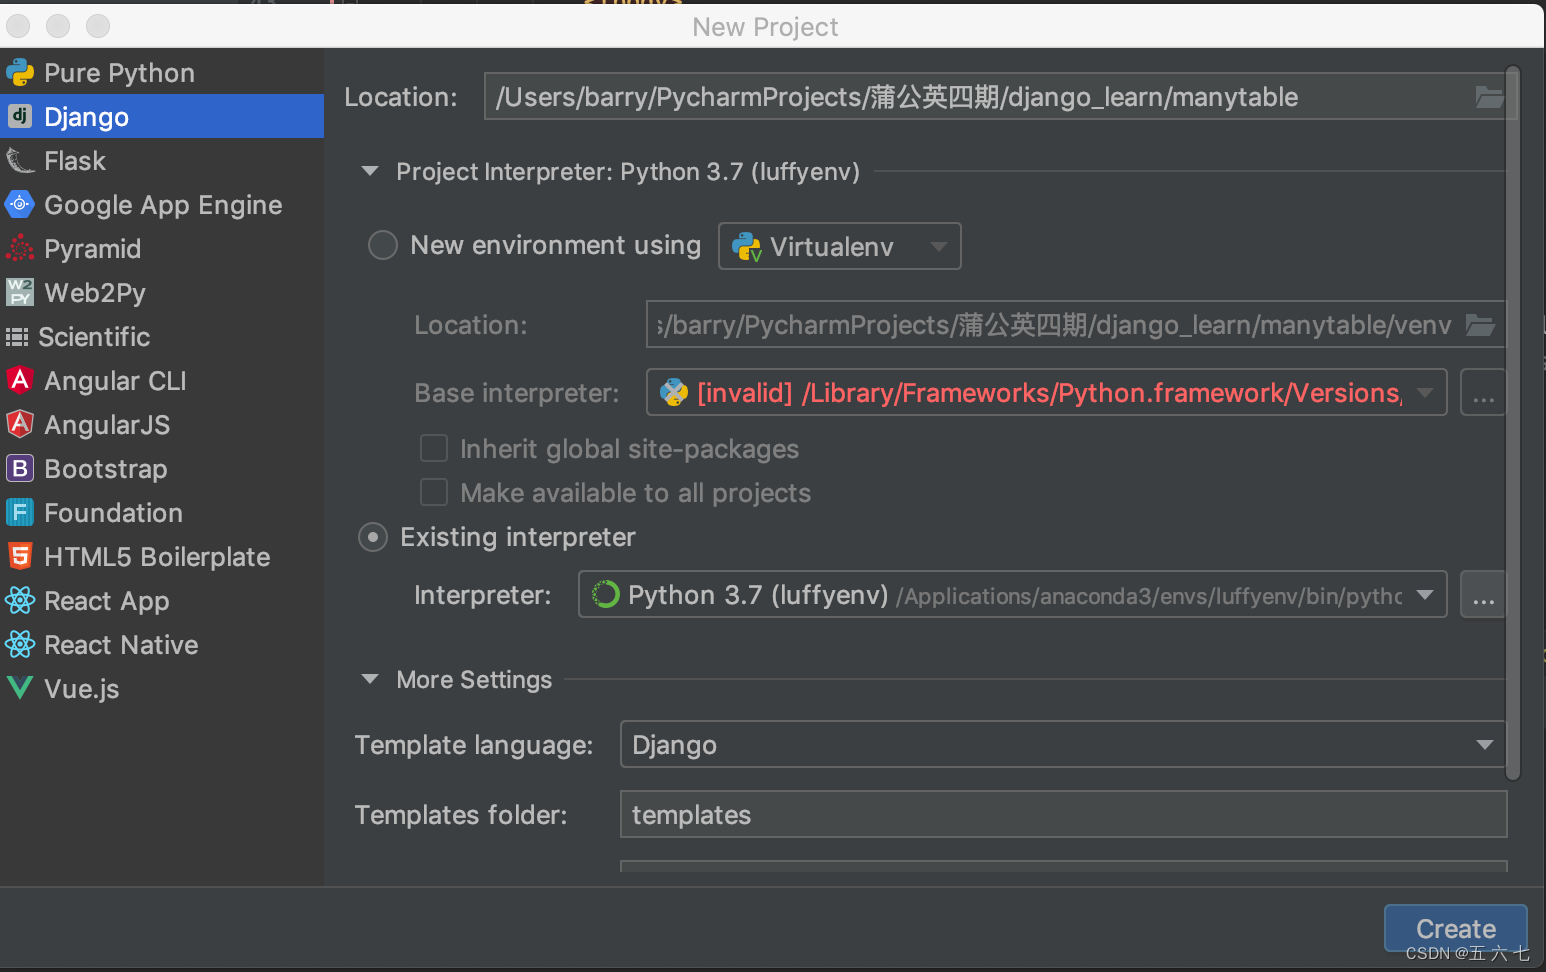Click the React App atom icon
This screenshot has height=972, width=1546.
tap(20, 600)
